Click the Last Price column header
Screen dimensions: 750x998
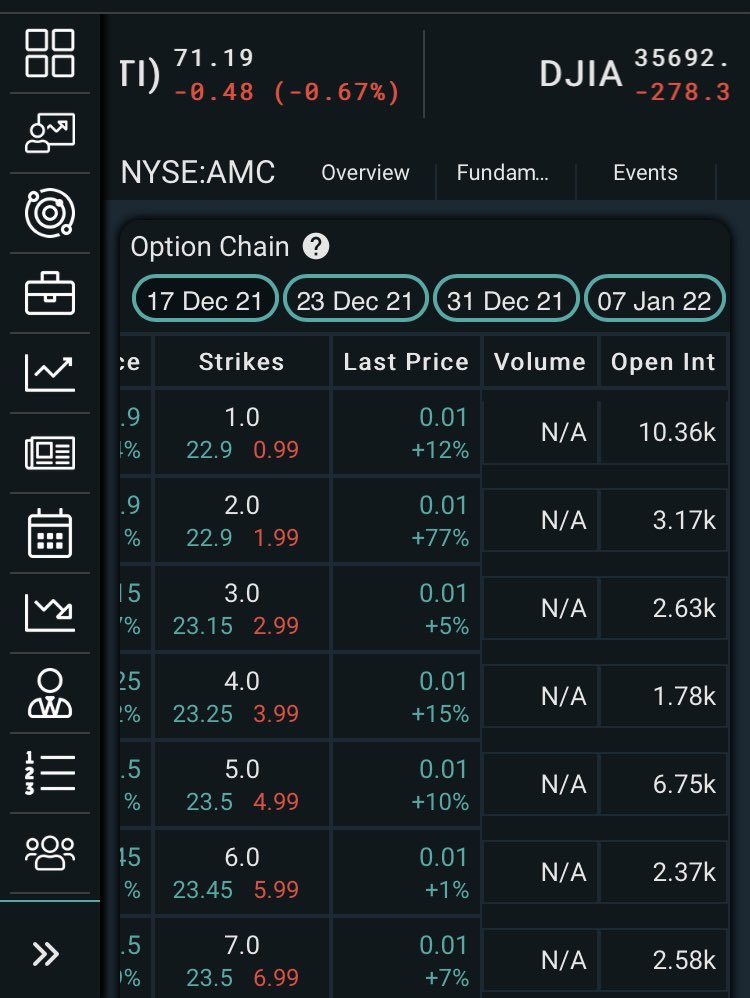click(406, 362)
